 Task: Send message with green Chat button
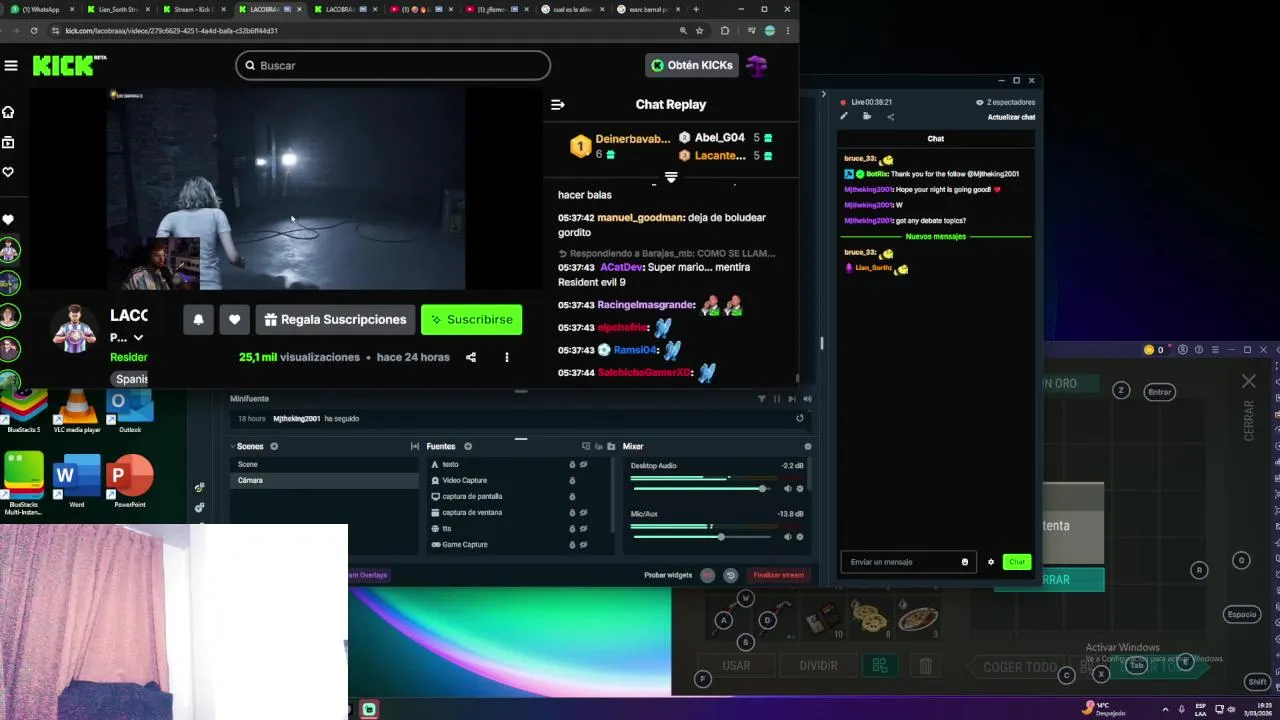coord(1017,562)
